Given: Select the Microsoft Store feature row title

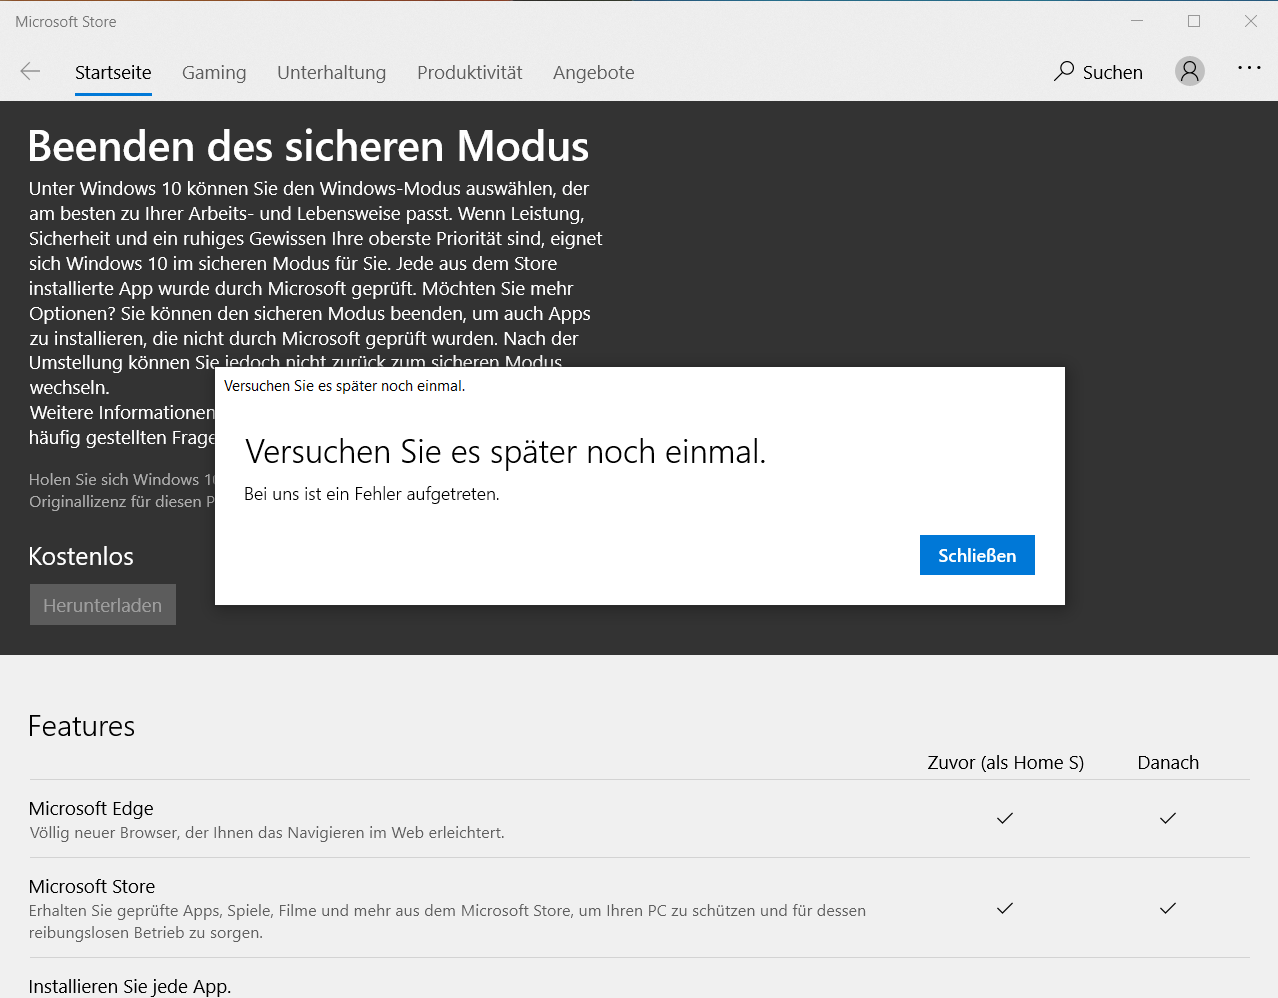Looking at the screenshot, I should point(92,886).
